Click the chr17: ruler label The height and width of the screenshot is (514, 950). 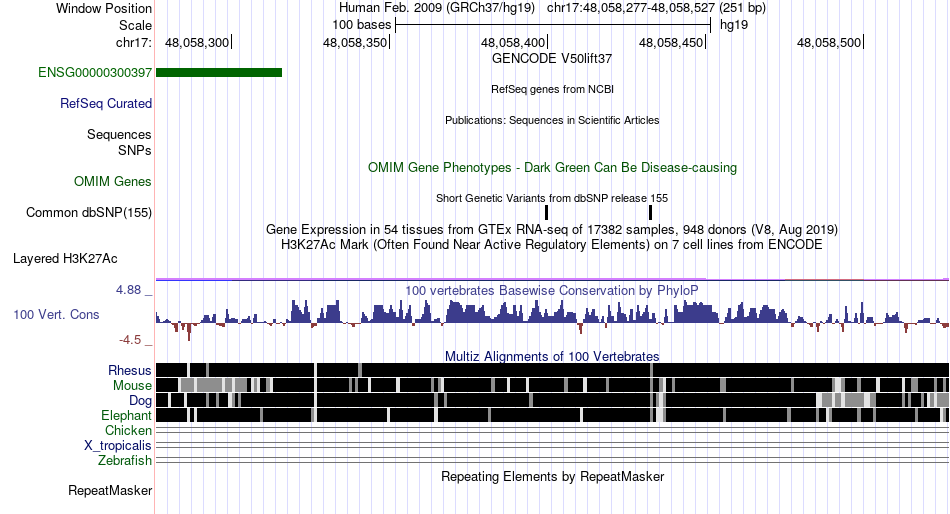[x=134, y=42]
